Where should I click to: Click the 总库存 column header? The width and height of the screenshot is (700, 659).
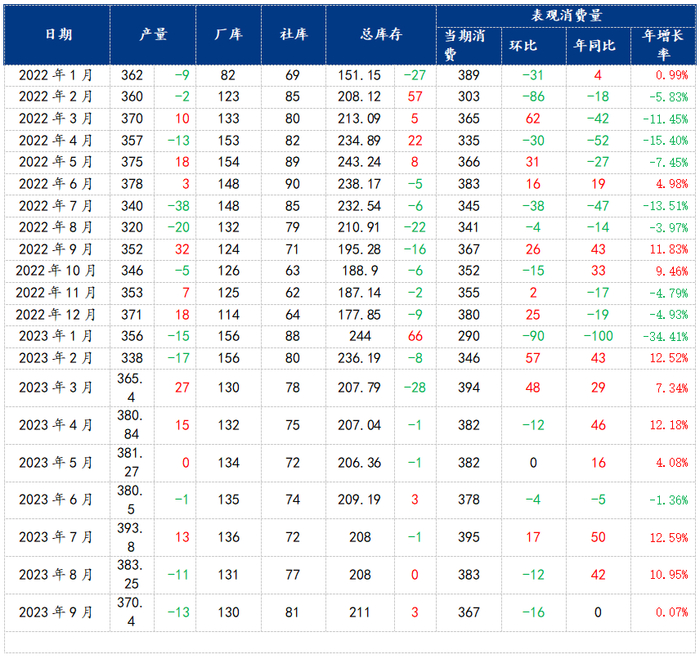(x=381, y=34)
